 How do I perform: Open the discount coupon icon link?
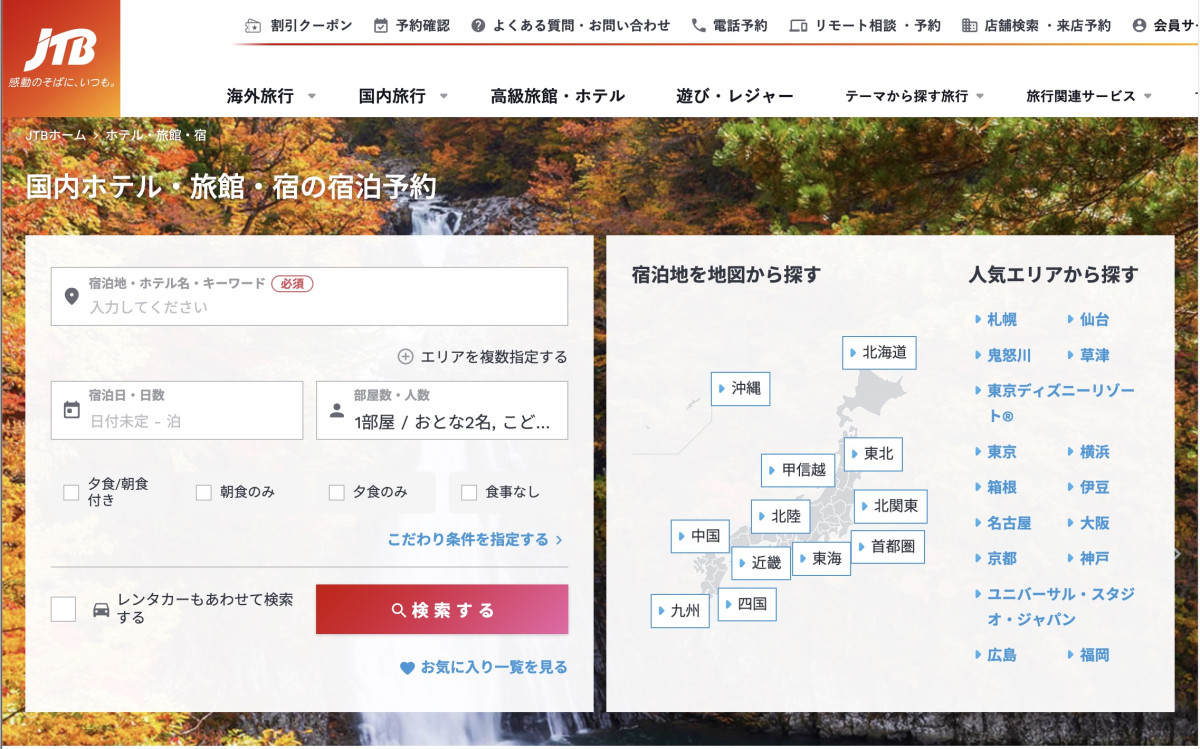253,26
